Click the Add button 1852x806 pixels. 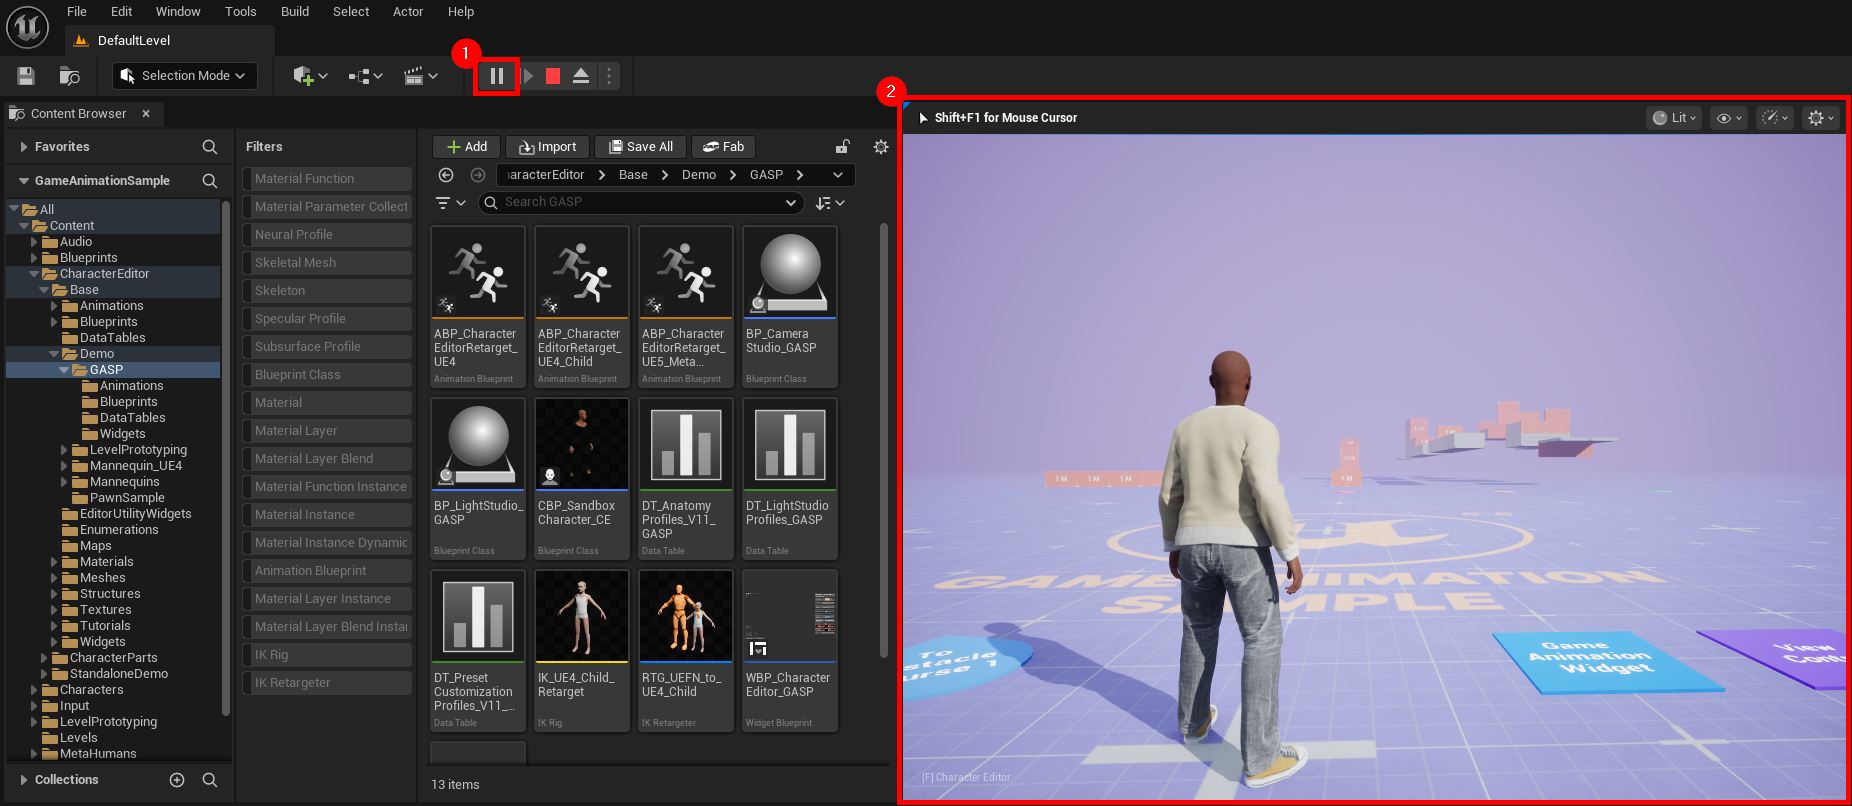coord(466,147)
